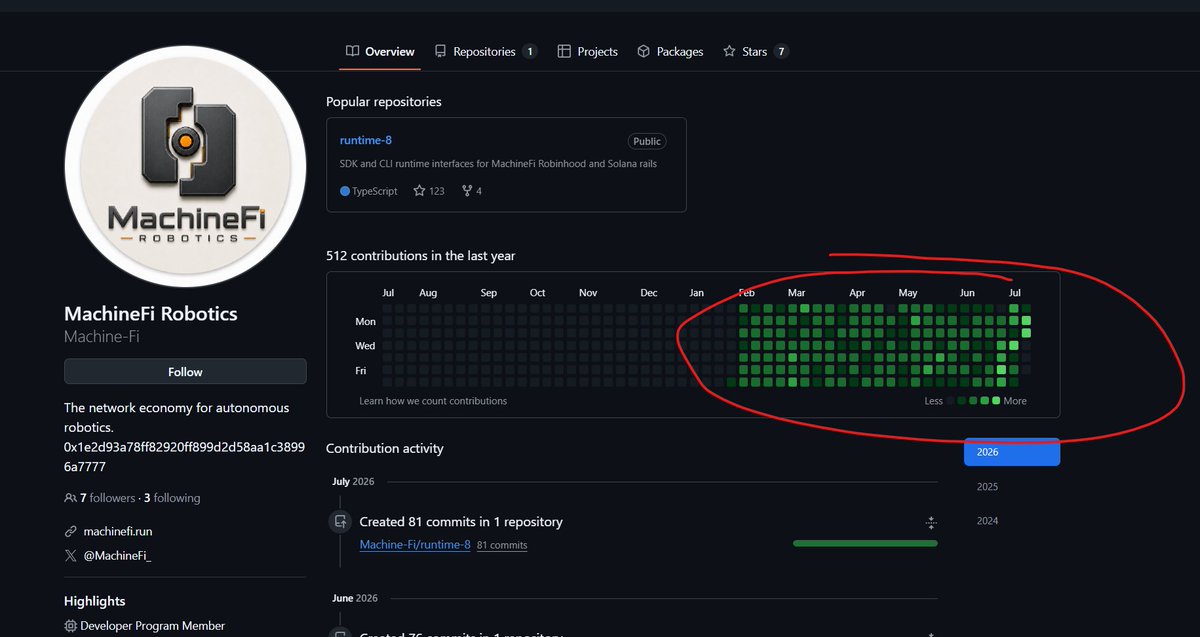This screenshot has width=1200, height=637.
Task: Click the Stars tab star icon
Action: [x=729, y=51]
